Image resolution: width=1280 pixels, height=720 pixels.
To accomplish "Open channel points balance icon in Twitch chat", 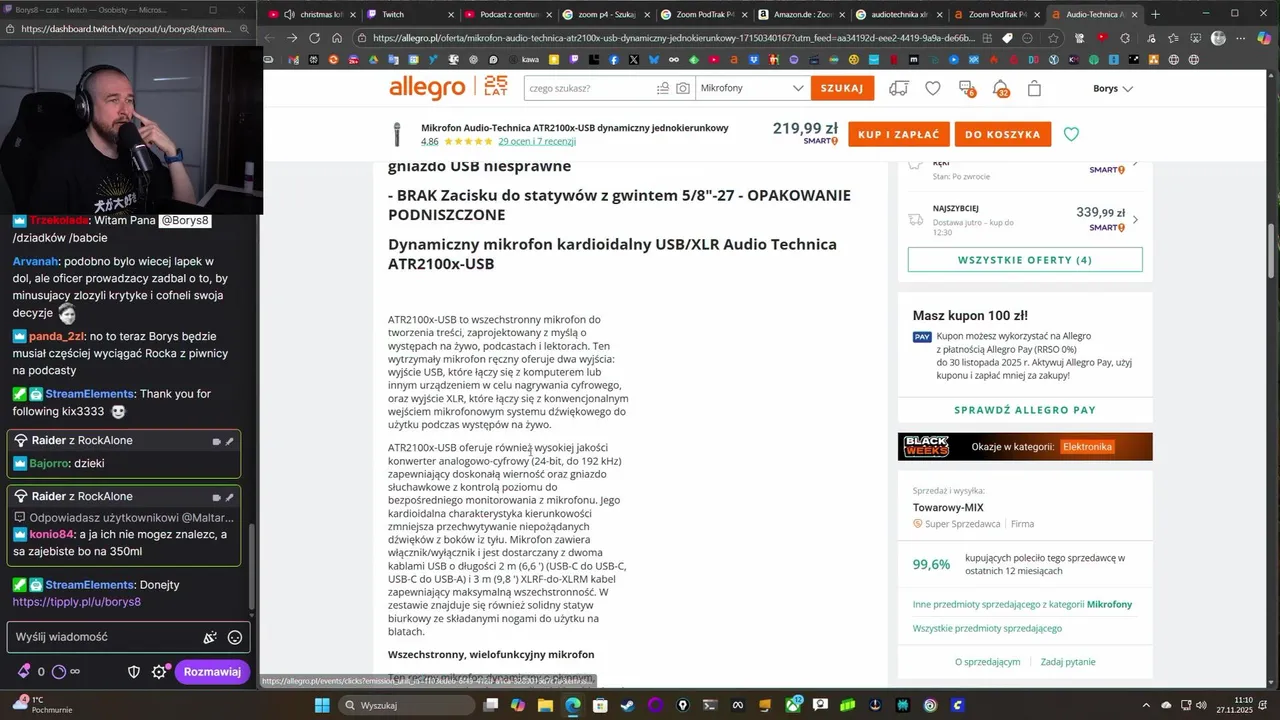I will 57,672.
